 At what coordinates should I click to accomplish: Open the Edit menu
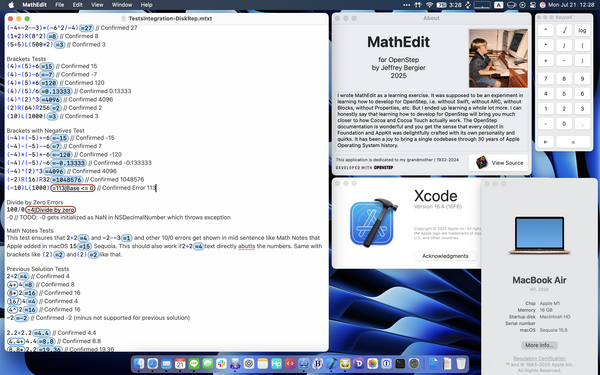78,5
